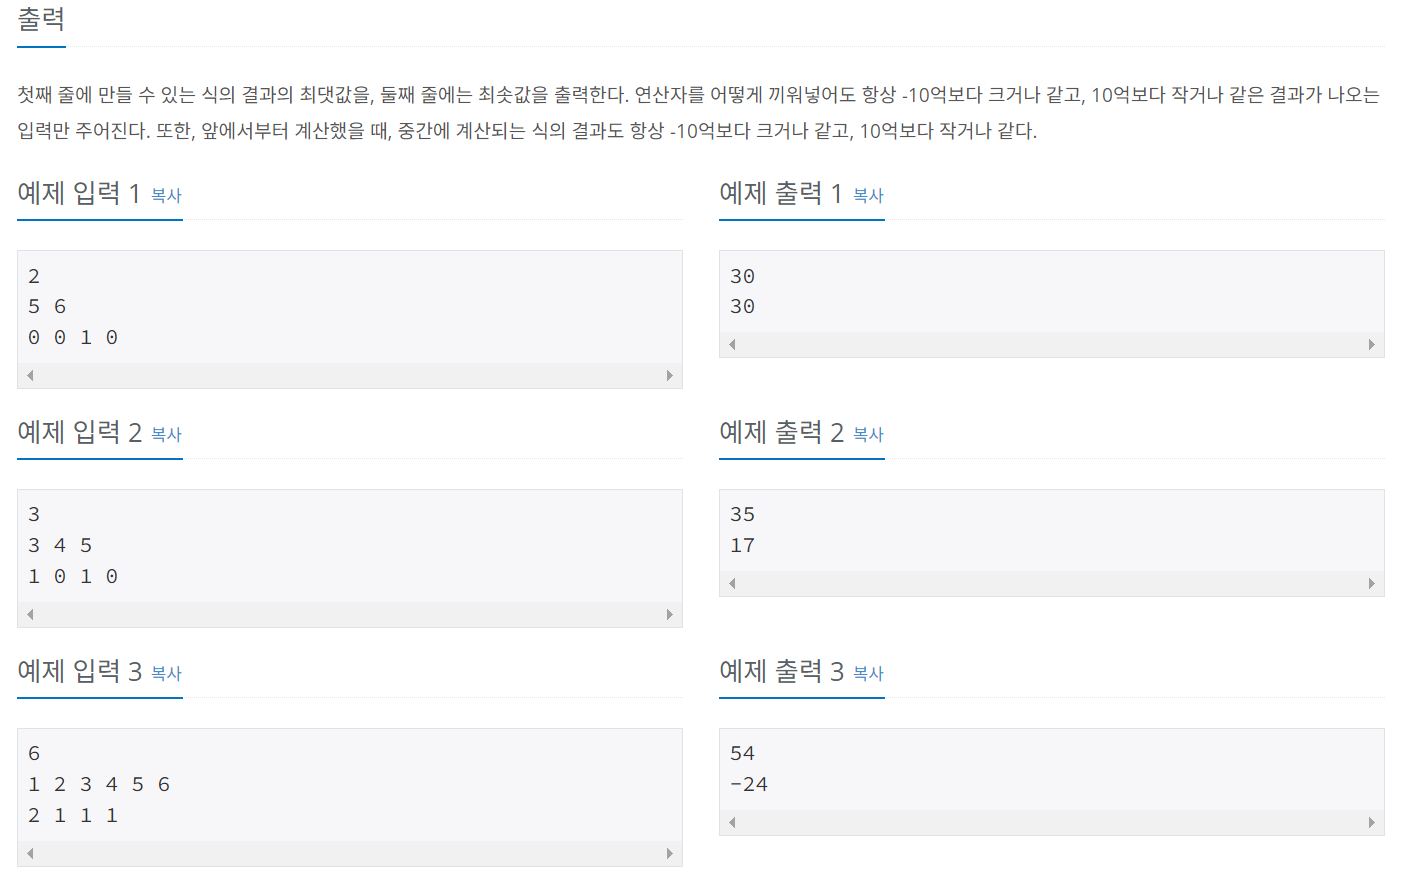Click left scroll arrow in 예제 출력 3 box
The width and height of the screenshot is (1409, 873).
[x=733, y=822]
